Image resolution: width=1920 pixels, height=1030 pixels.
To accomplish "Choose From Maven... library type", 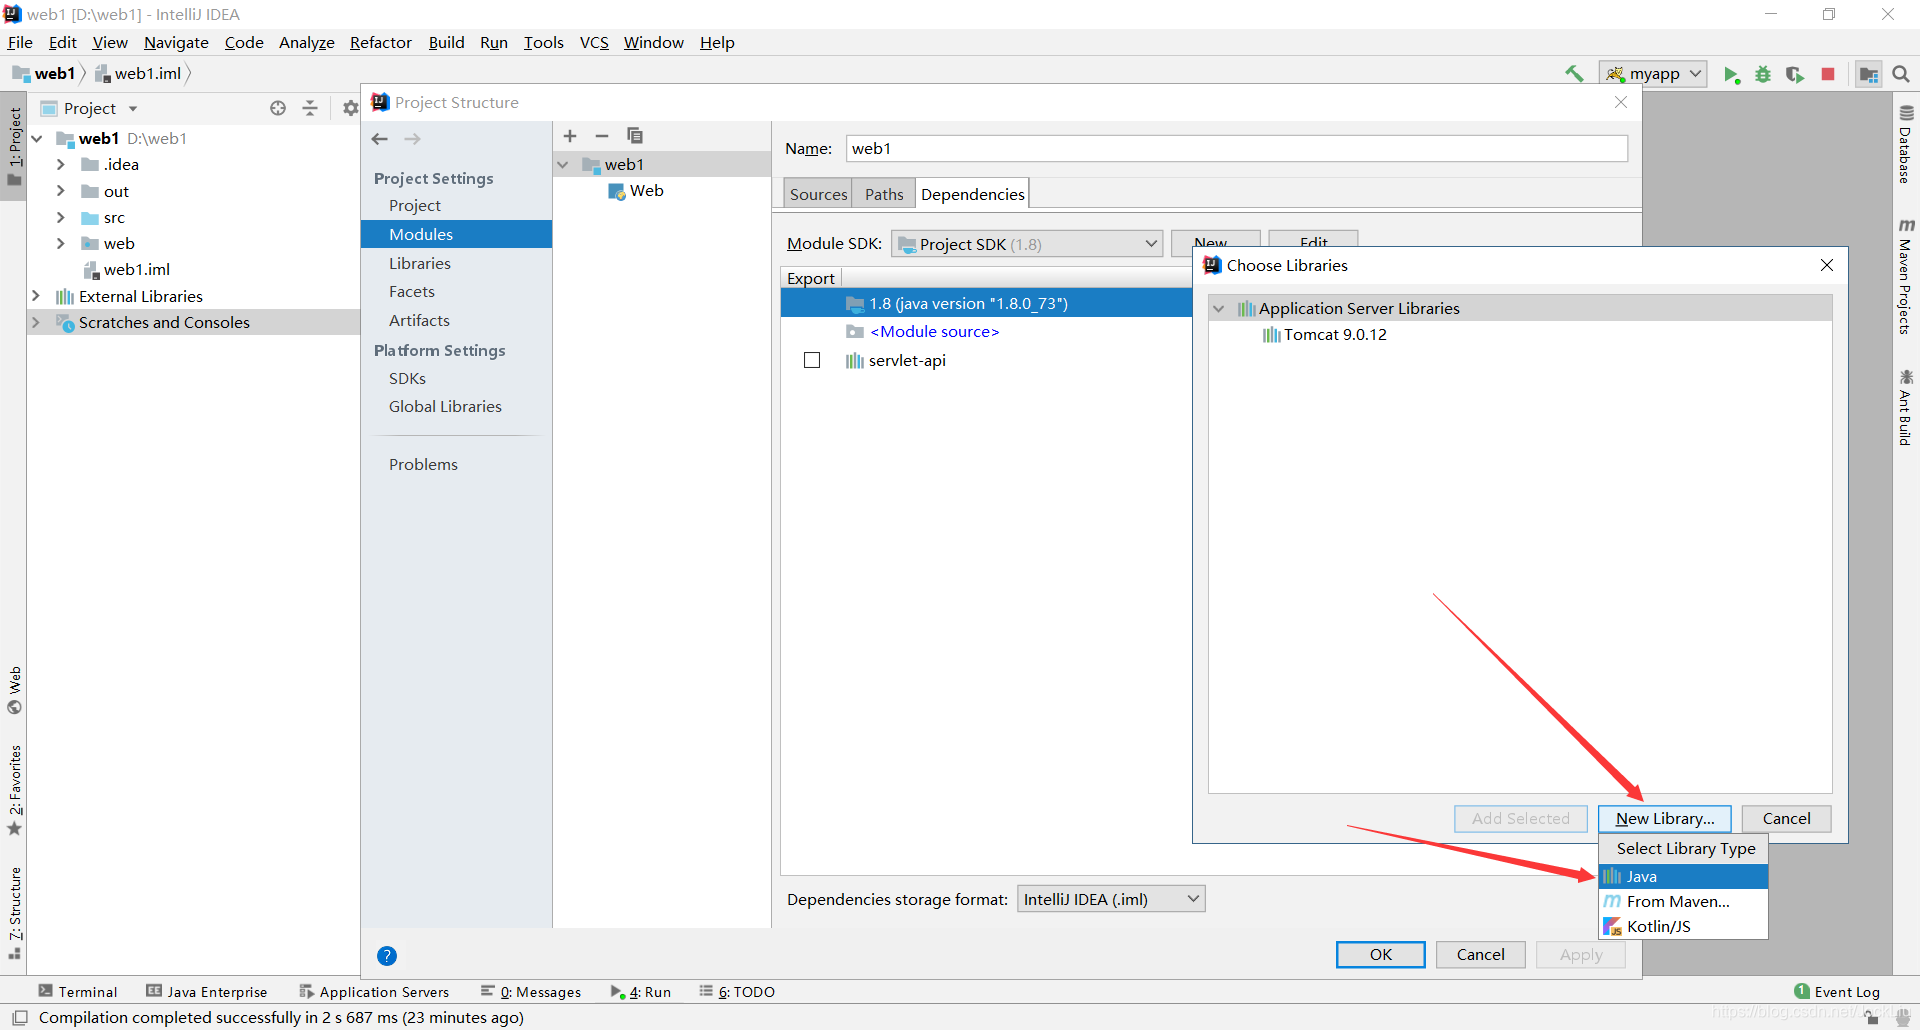I will (x=1684, y=901).
